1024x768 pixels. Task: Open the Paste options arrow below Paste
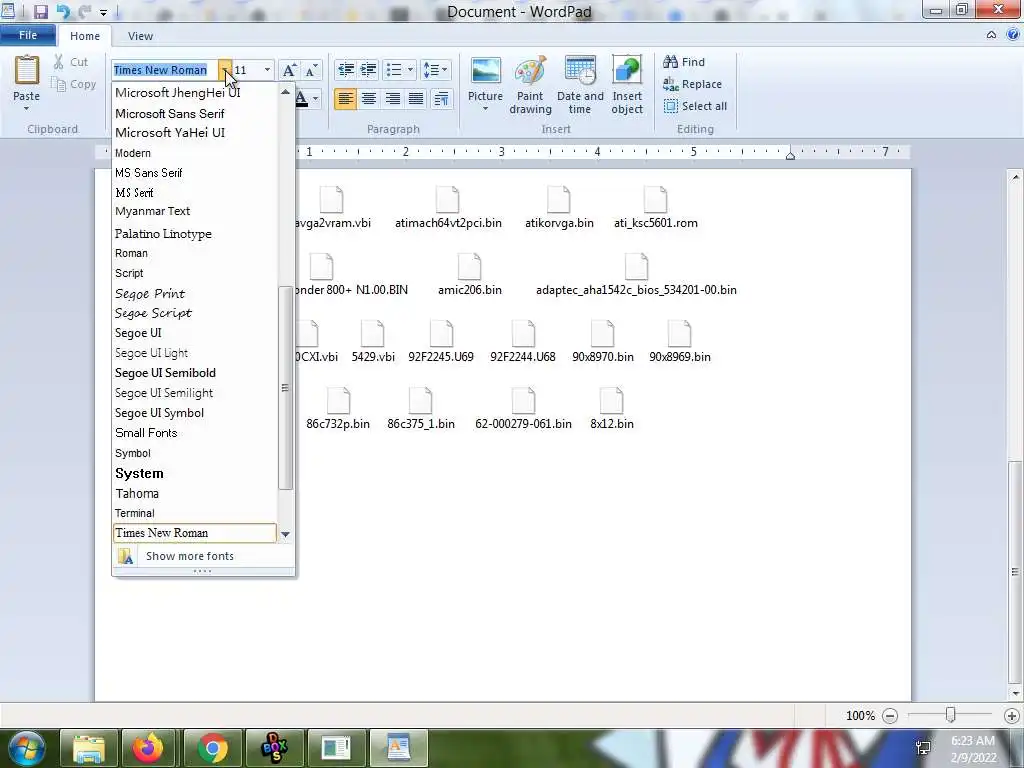(27, 108)
